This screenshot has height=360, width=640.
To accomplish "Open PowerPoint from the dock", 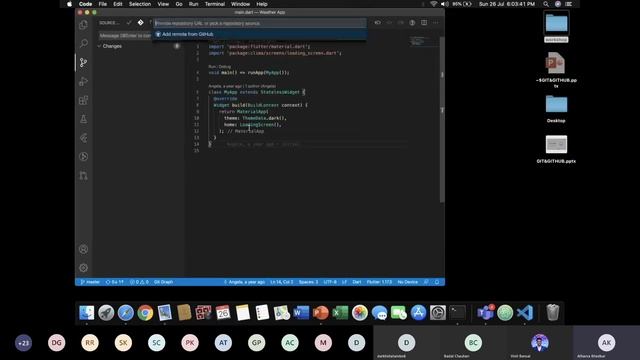I will pos(320,313).
